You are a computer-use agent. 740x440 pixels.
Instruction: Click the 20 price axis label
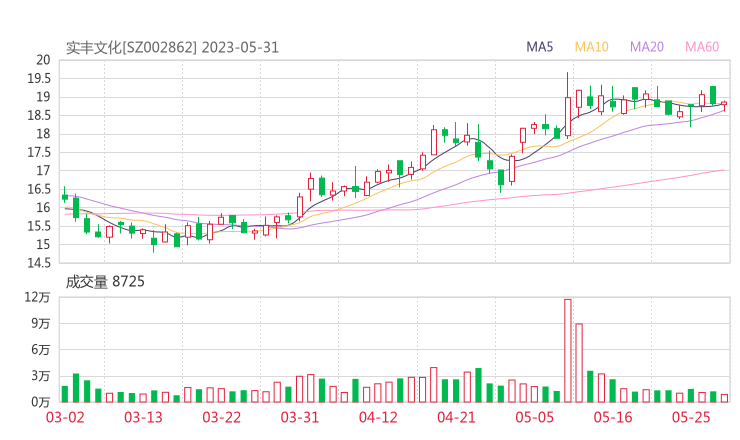43,60
